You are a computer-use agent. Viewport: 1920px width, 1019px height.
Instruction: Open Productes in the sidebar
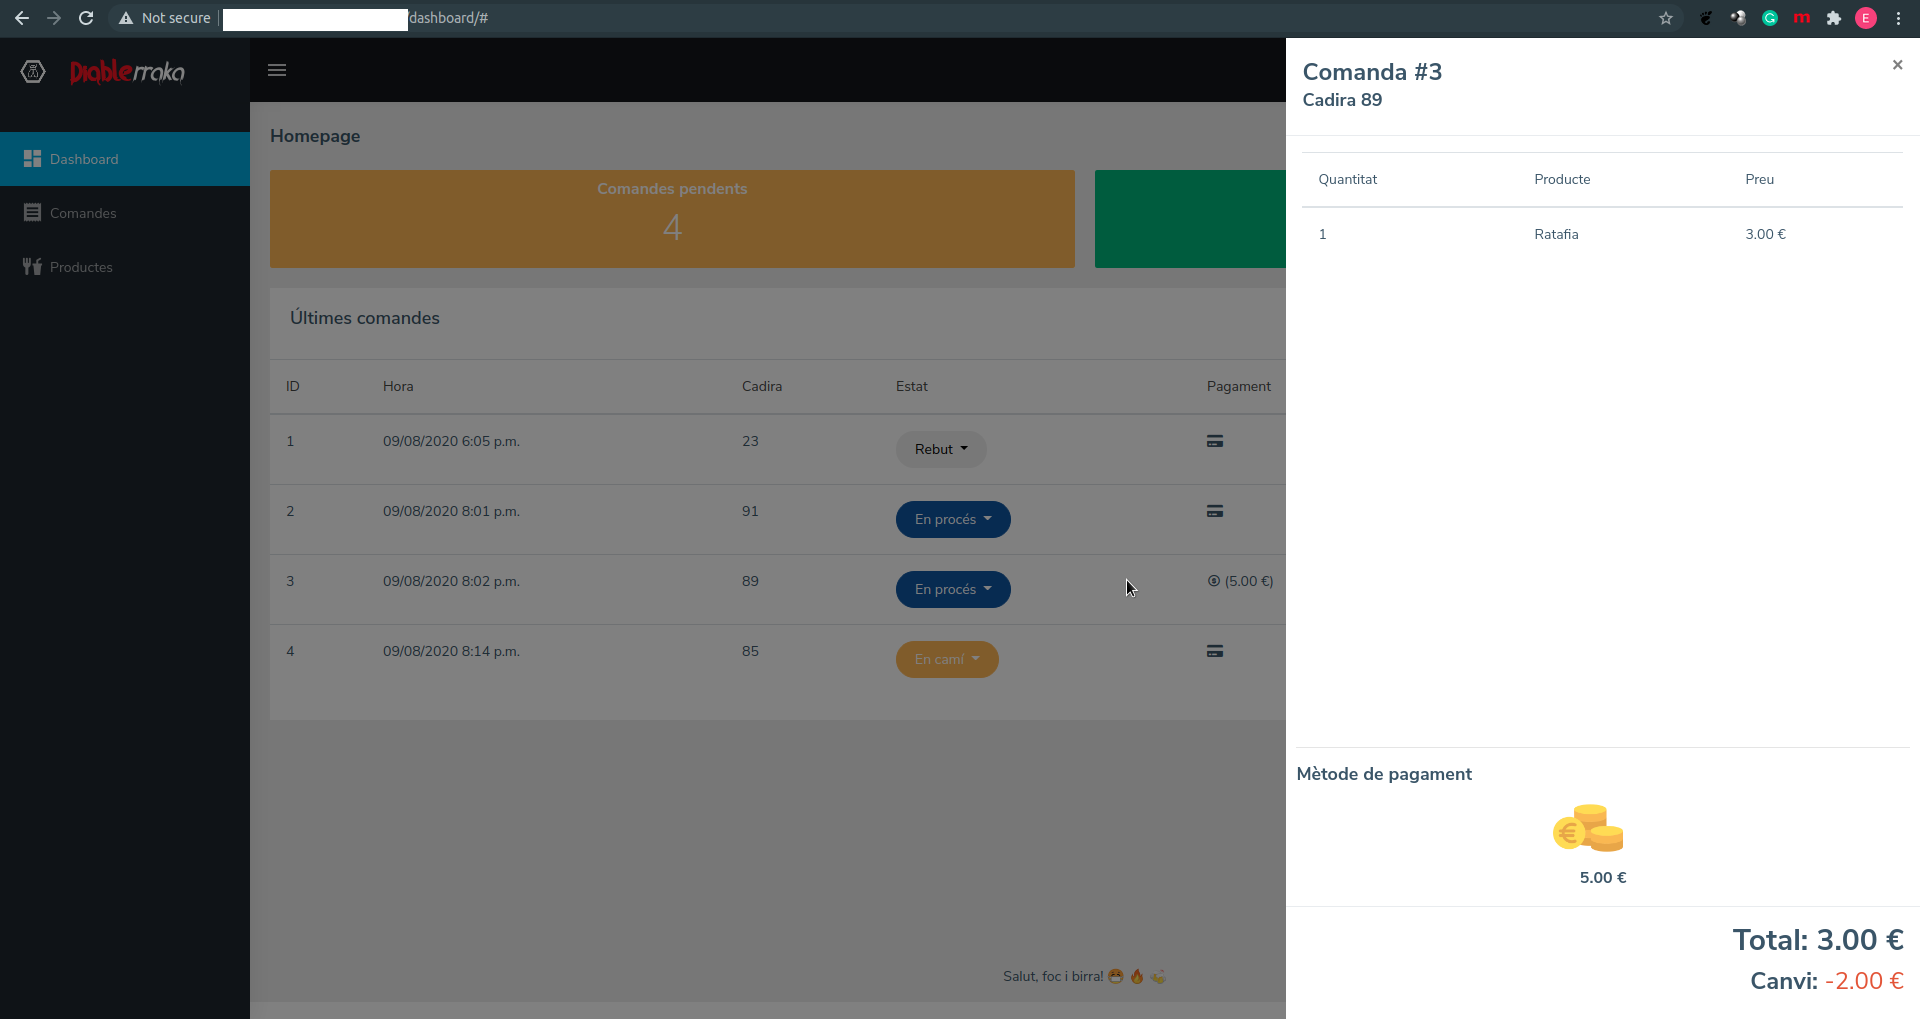click(125, 267)
